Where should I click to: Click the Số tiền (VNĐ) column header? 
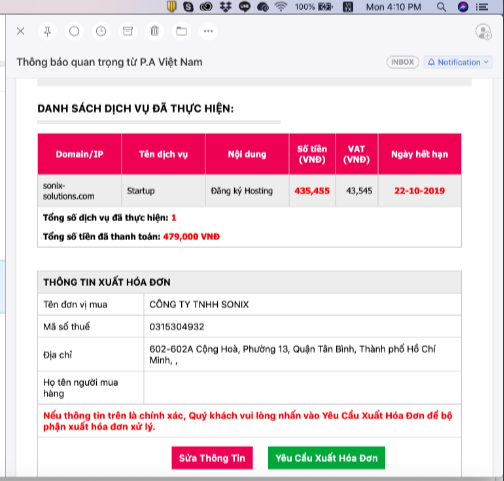(312, 154)
